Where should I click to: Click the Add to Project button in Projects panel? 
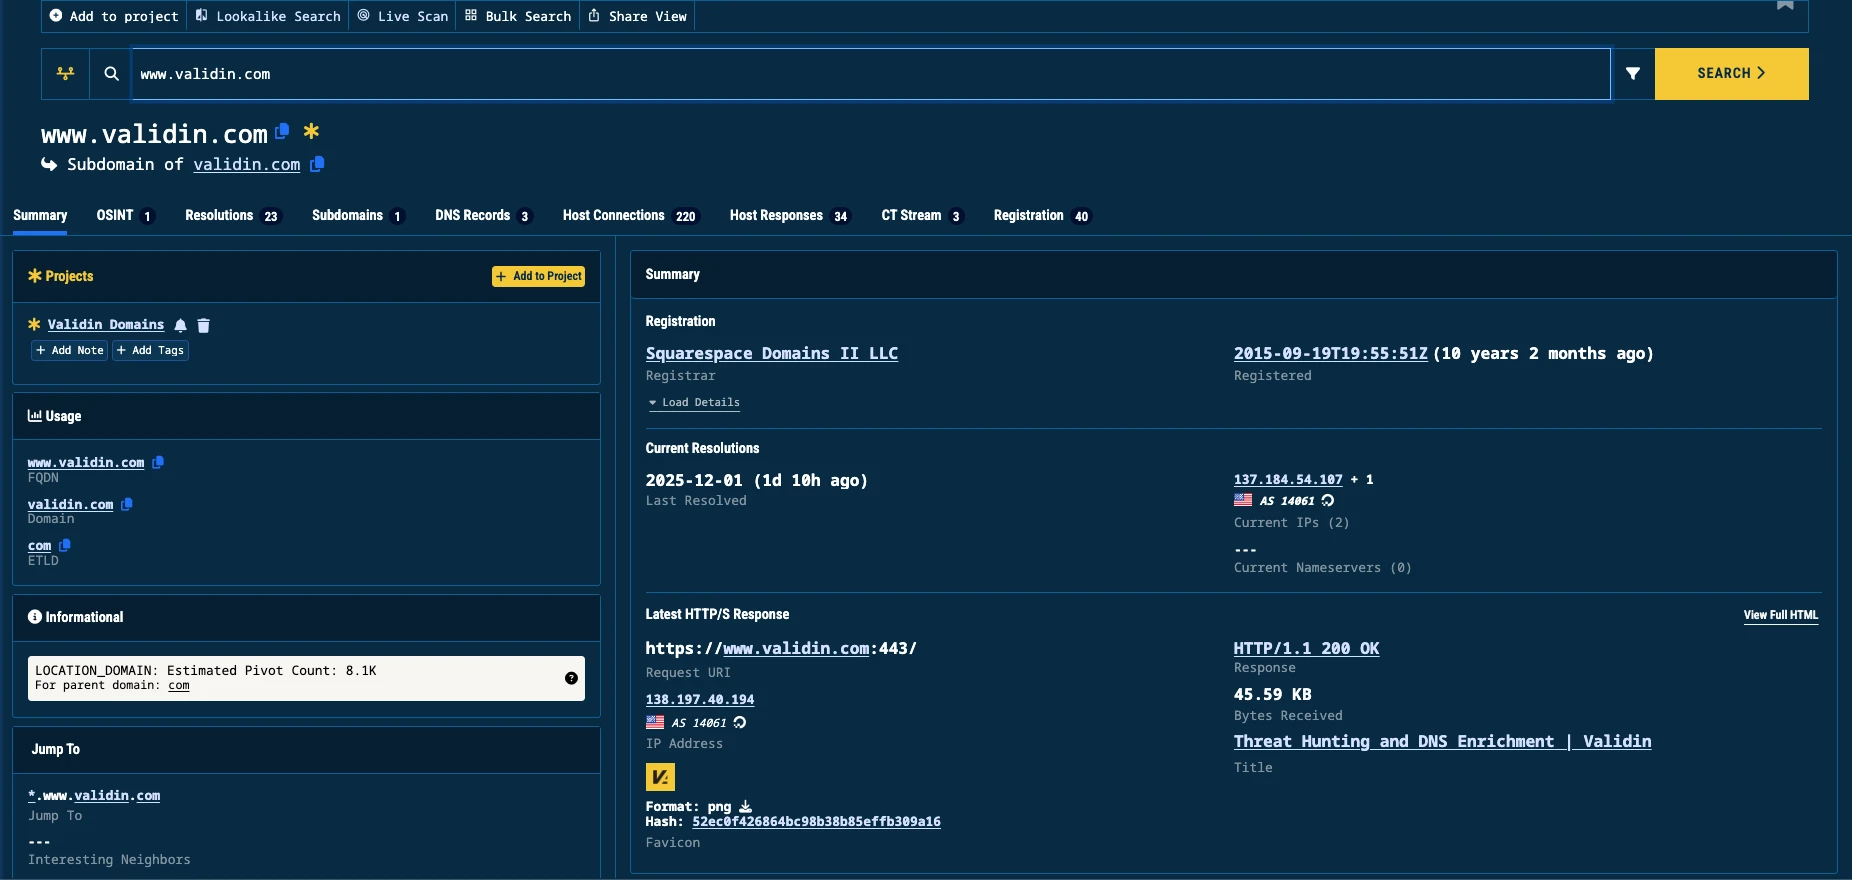[538, 276]
